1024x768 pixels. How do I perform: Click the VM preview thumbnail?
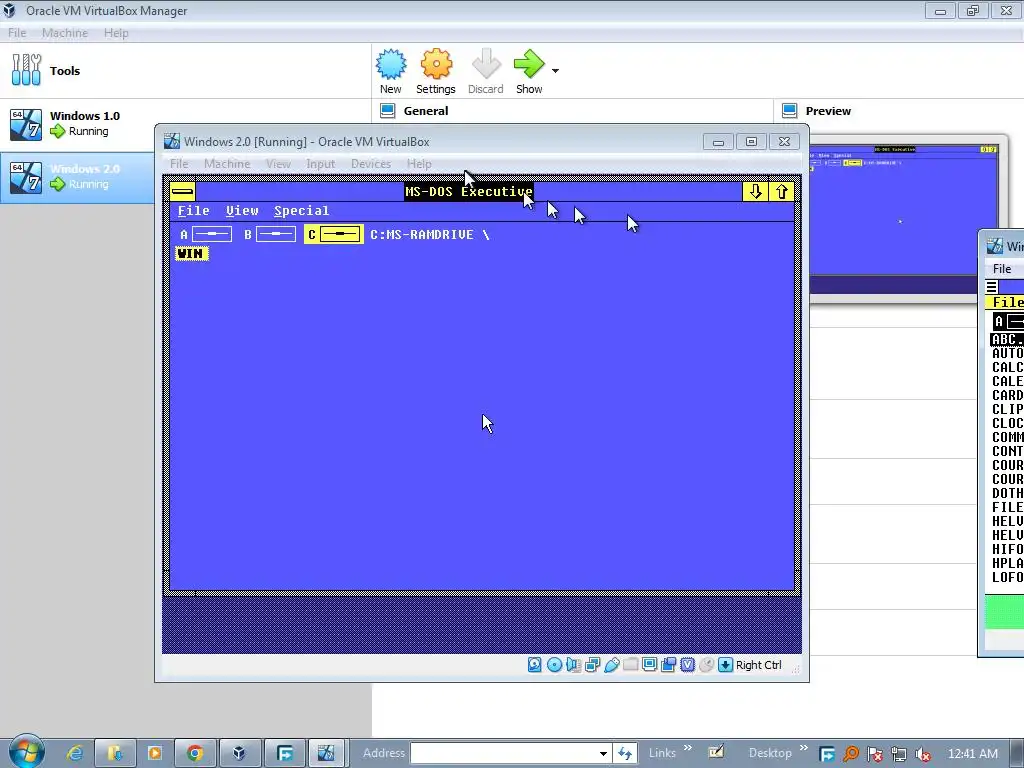click(x=905, y=219)
